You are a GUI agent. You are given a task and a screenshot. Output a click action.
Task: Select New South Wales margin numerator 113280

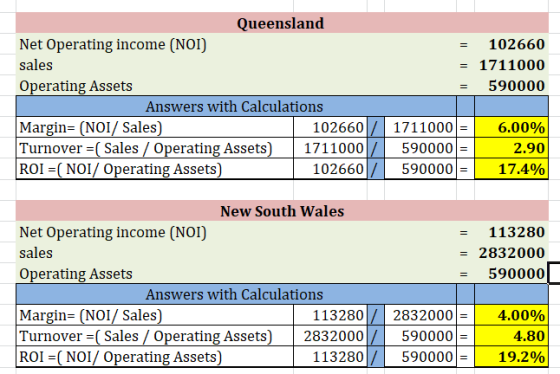pos(330,315)
